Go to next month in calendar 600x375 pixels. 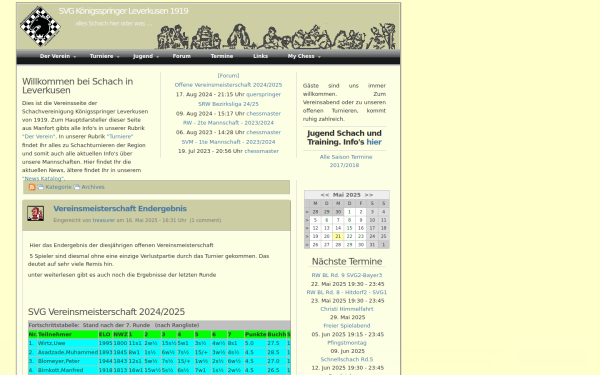tap(369, 195)
